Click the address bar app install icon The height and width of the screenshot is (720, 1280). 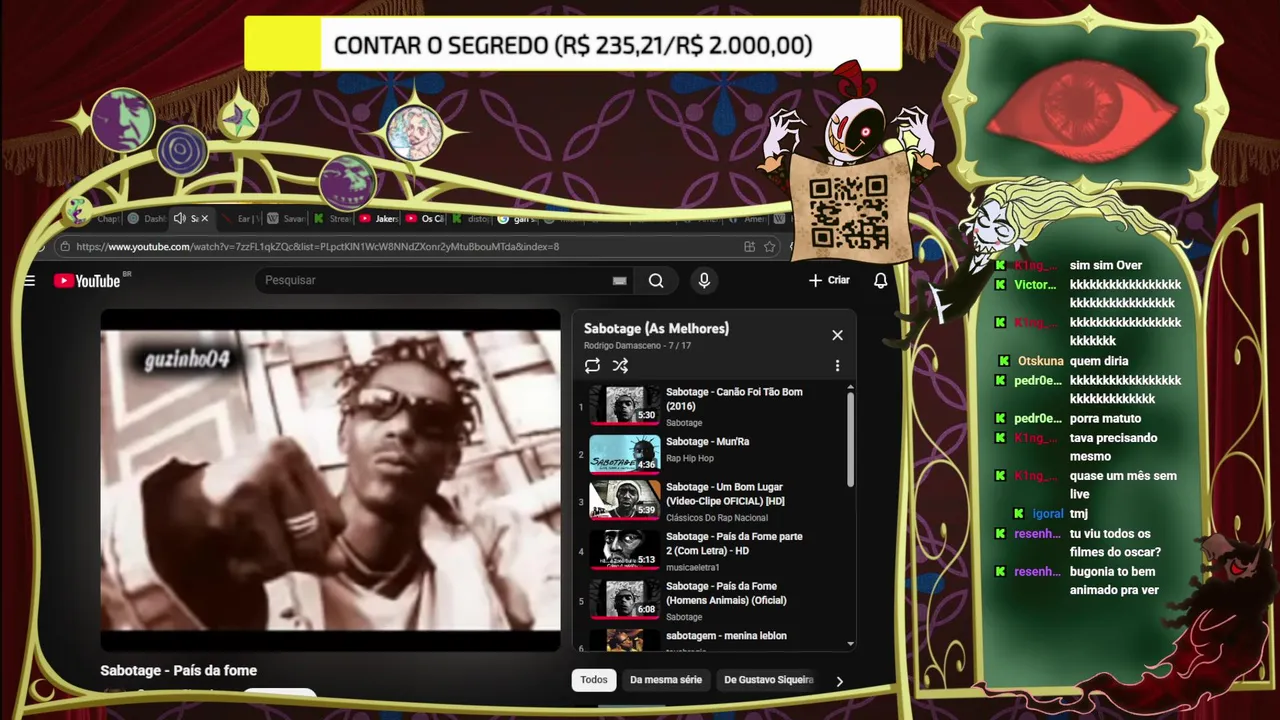[x=749, y=246]
